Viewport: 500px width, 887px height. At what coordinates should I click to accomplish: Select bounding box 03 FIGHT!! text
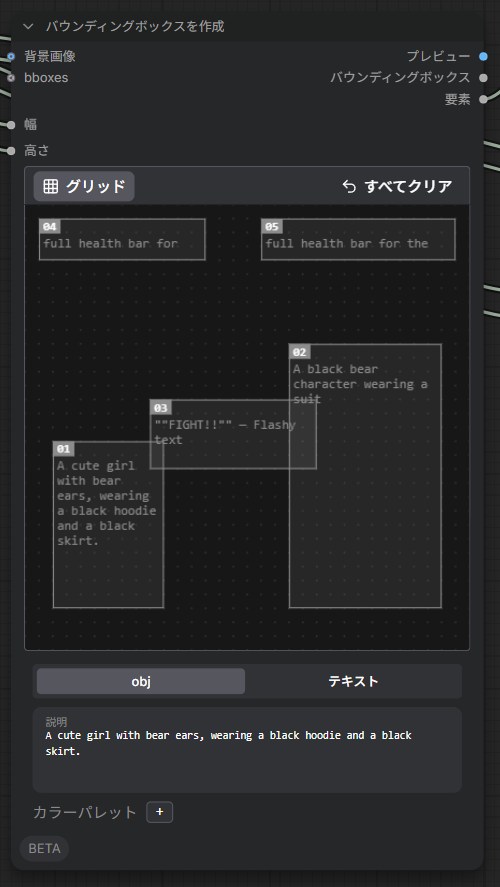(232, 434)
